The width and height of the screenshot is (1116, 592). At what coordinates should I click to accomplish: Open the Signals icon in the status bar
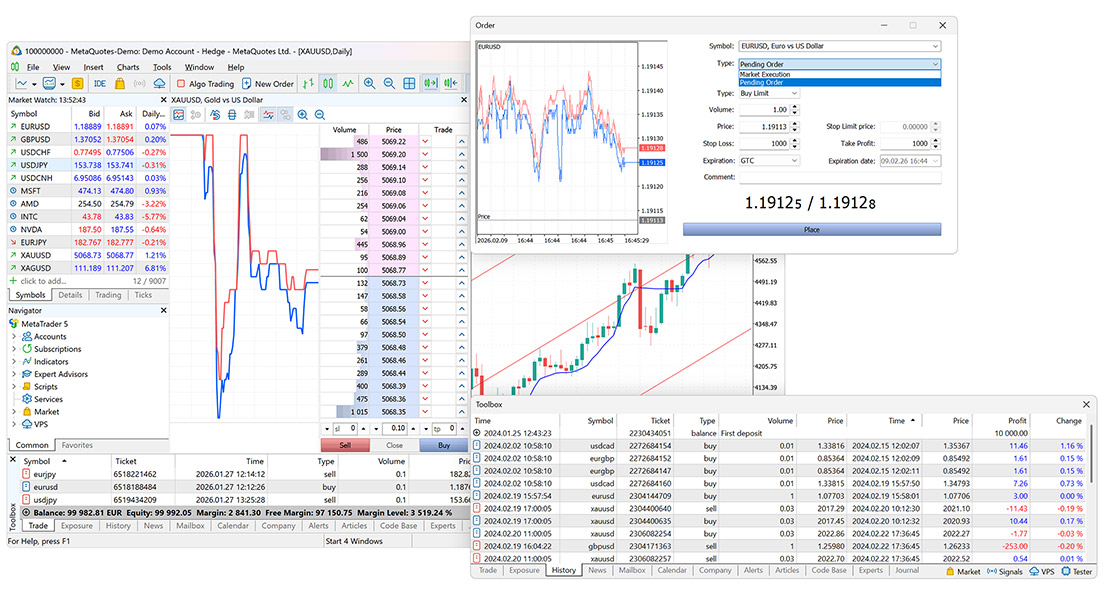[1005, 571]
